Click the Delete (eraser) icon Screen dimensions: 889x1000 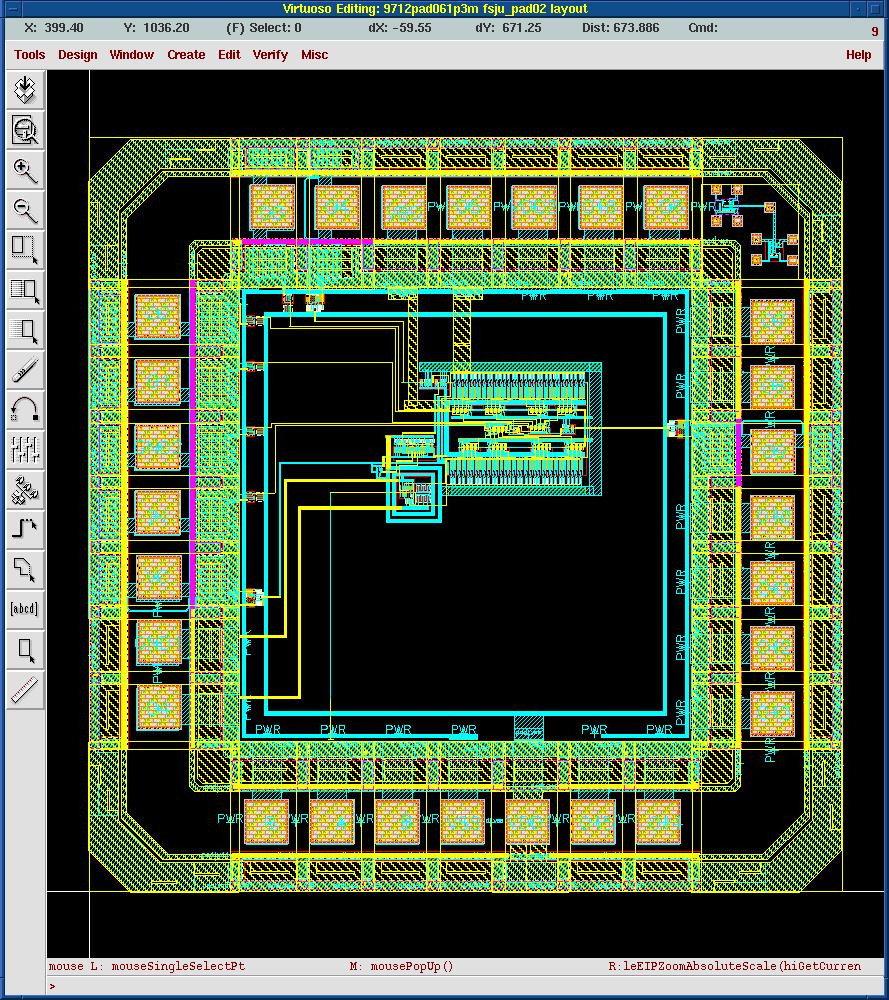point(25,370)
